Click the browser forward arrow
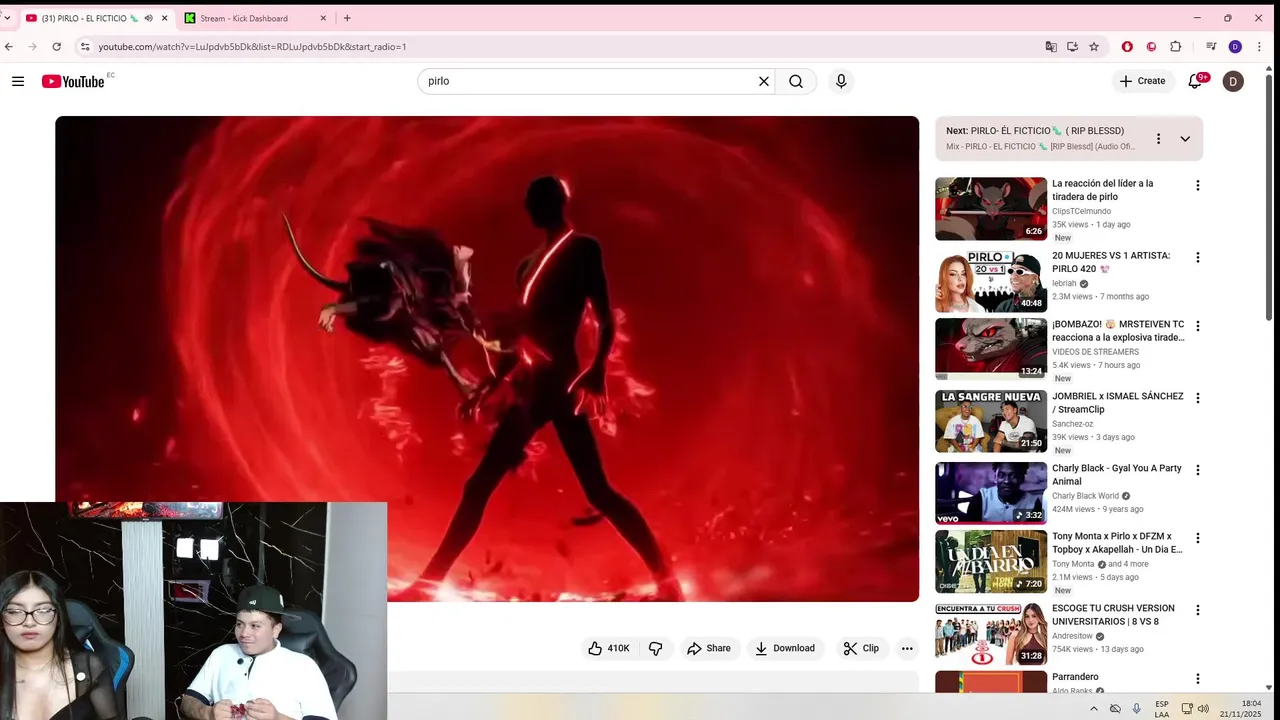 point(32,46)
